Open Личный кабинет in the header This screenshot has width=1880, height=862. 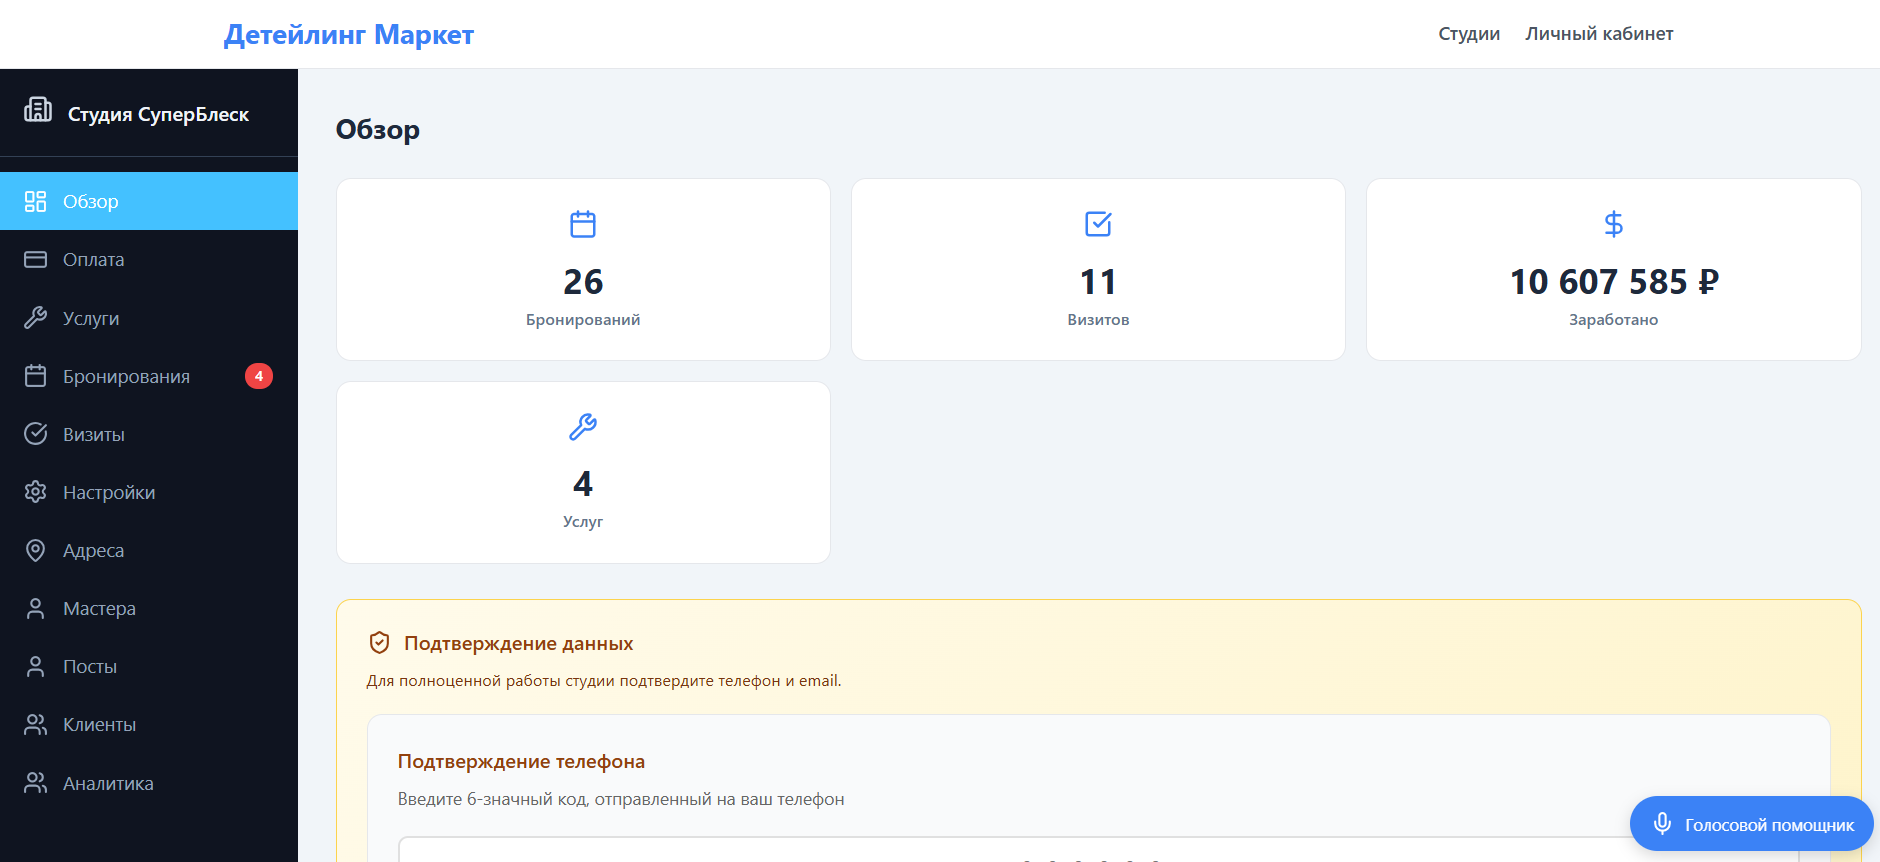click(1599, 34)
